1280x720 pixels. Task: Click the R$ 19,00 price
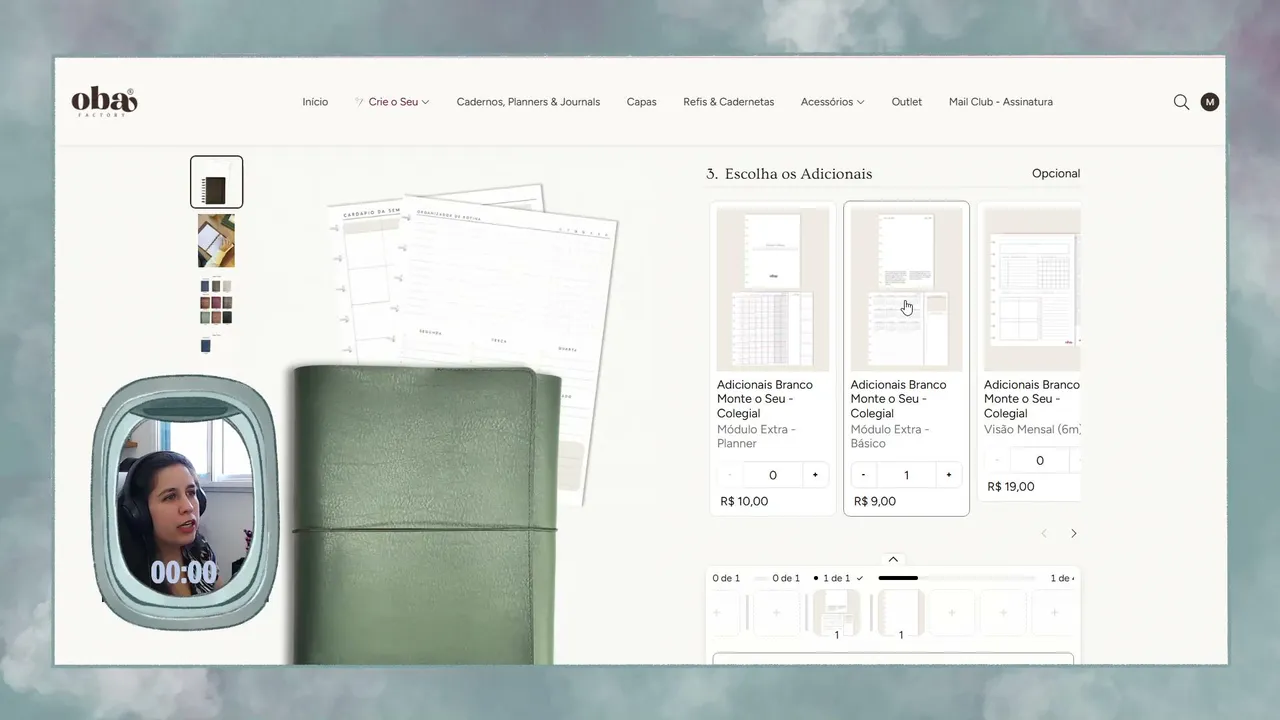coord(1011,486)
